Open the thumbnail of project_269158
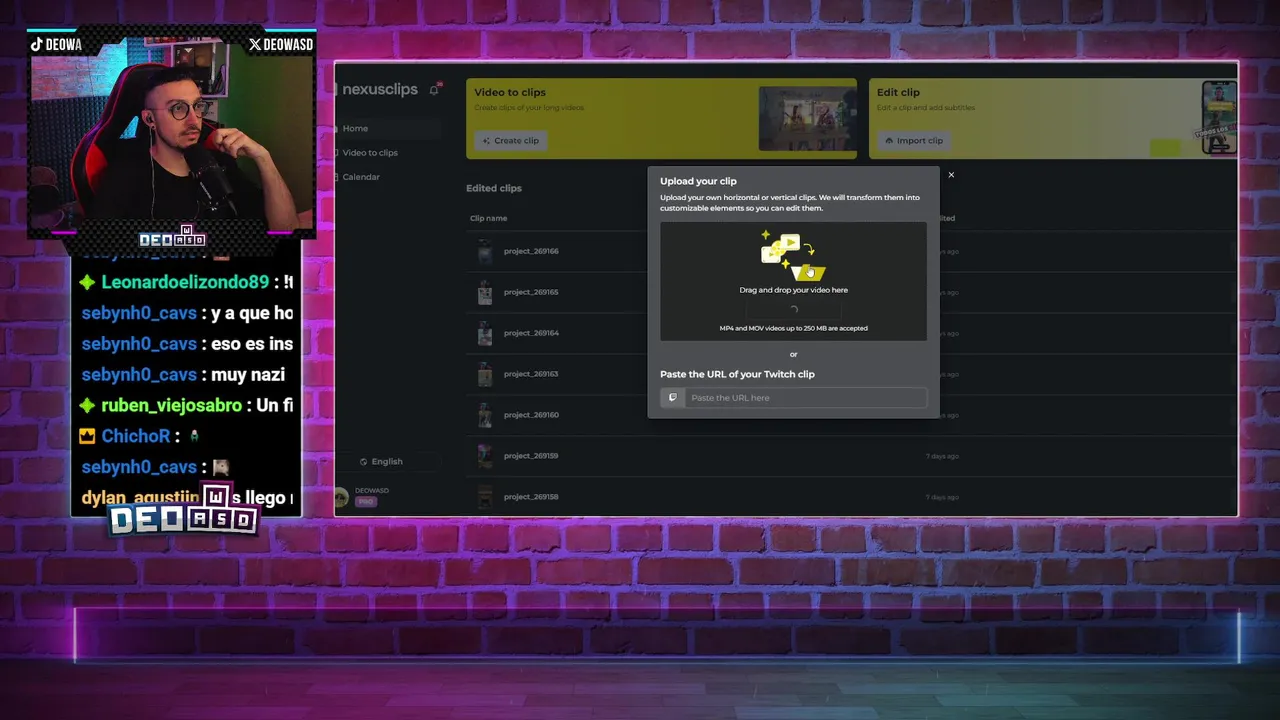 pos(485,497)
